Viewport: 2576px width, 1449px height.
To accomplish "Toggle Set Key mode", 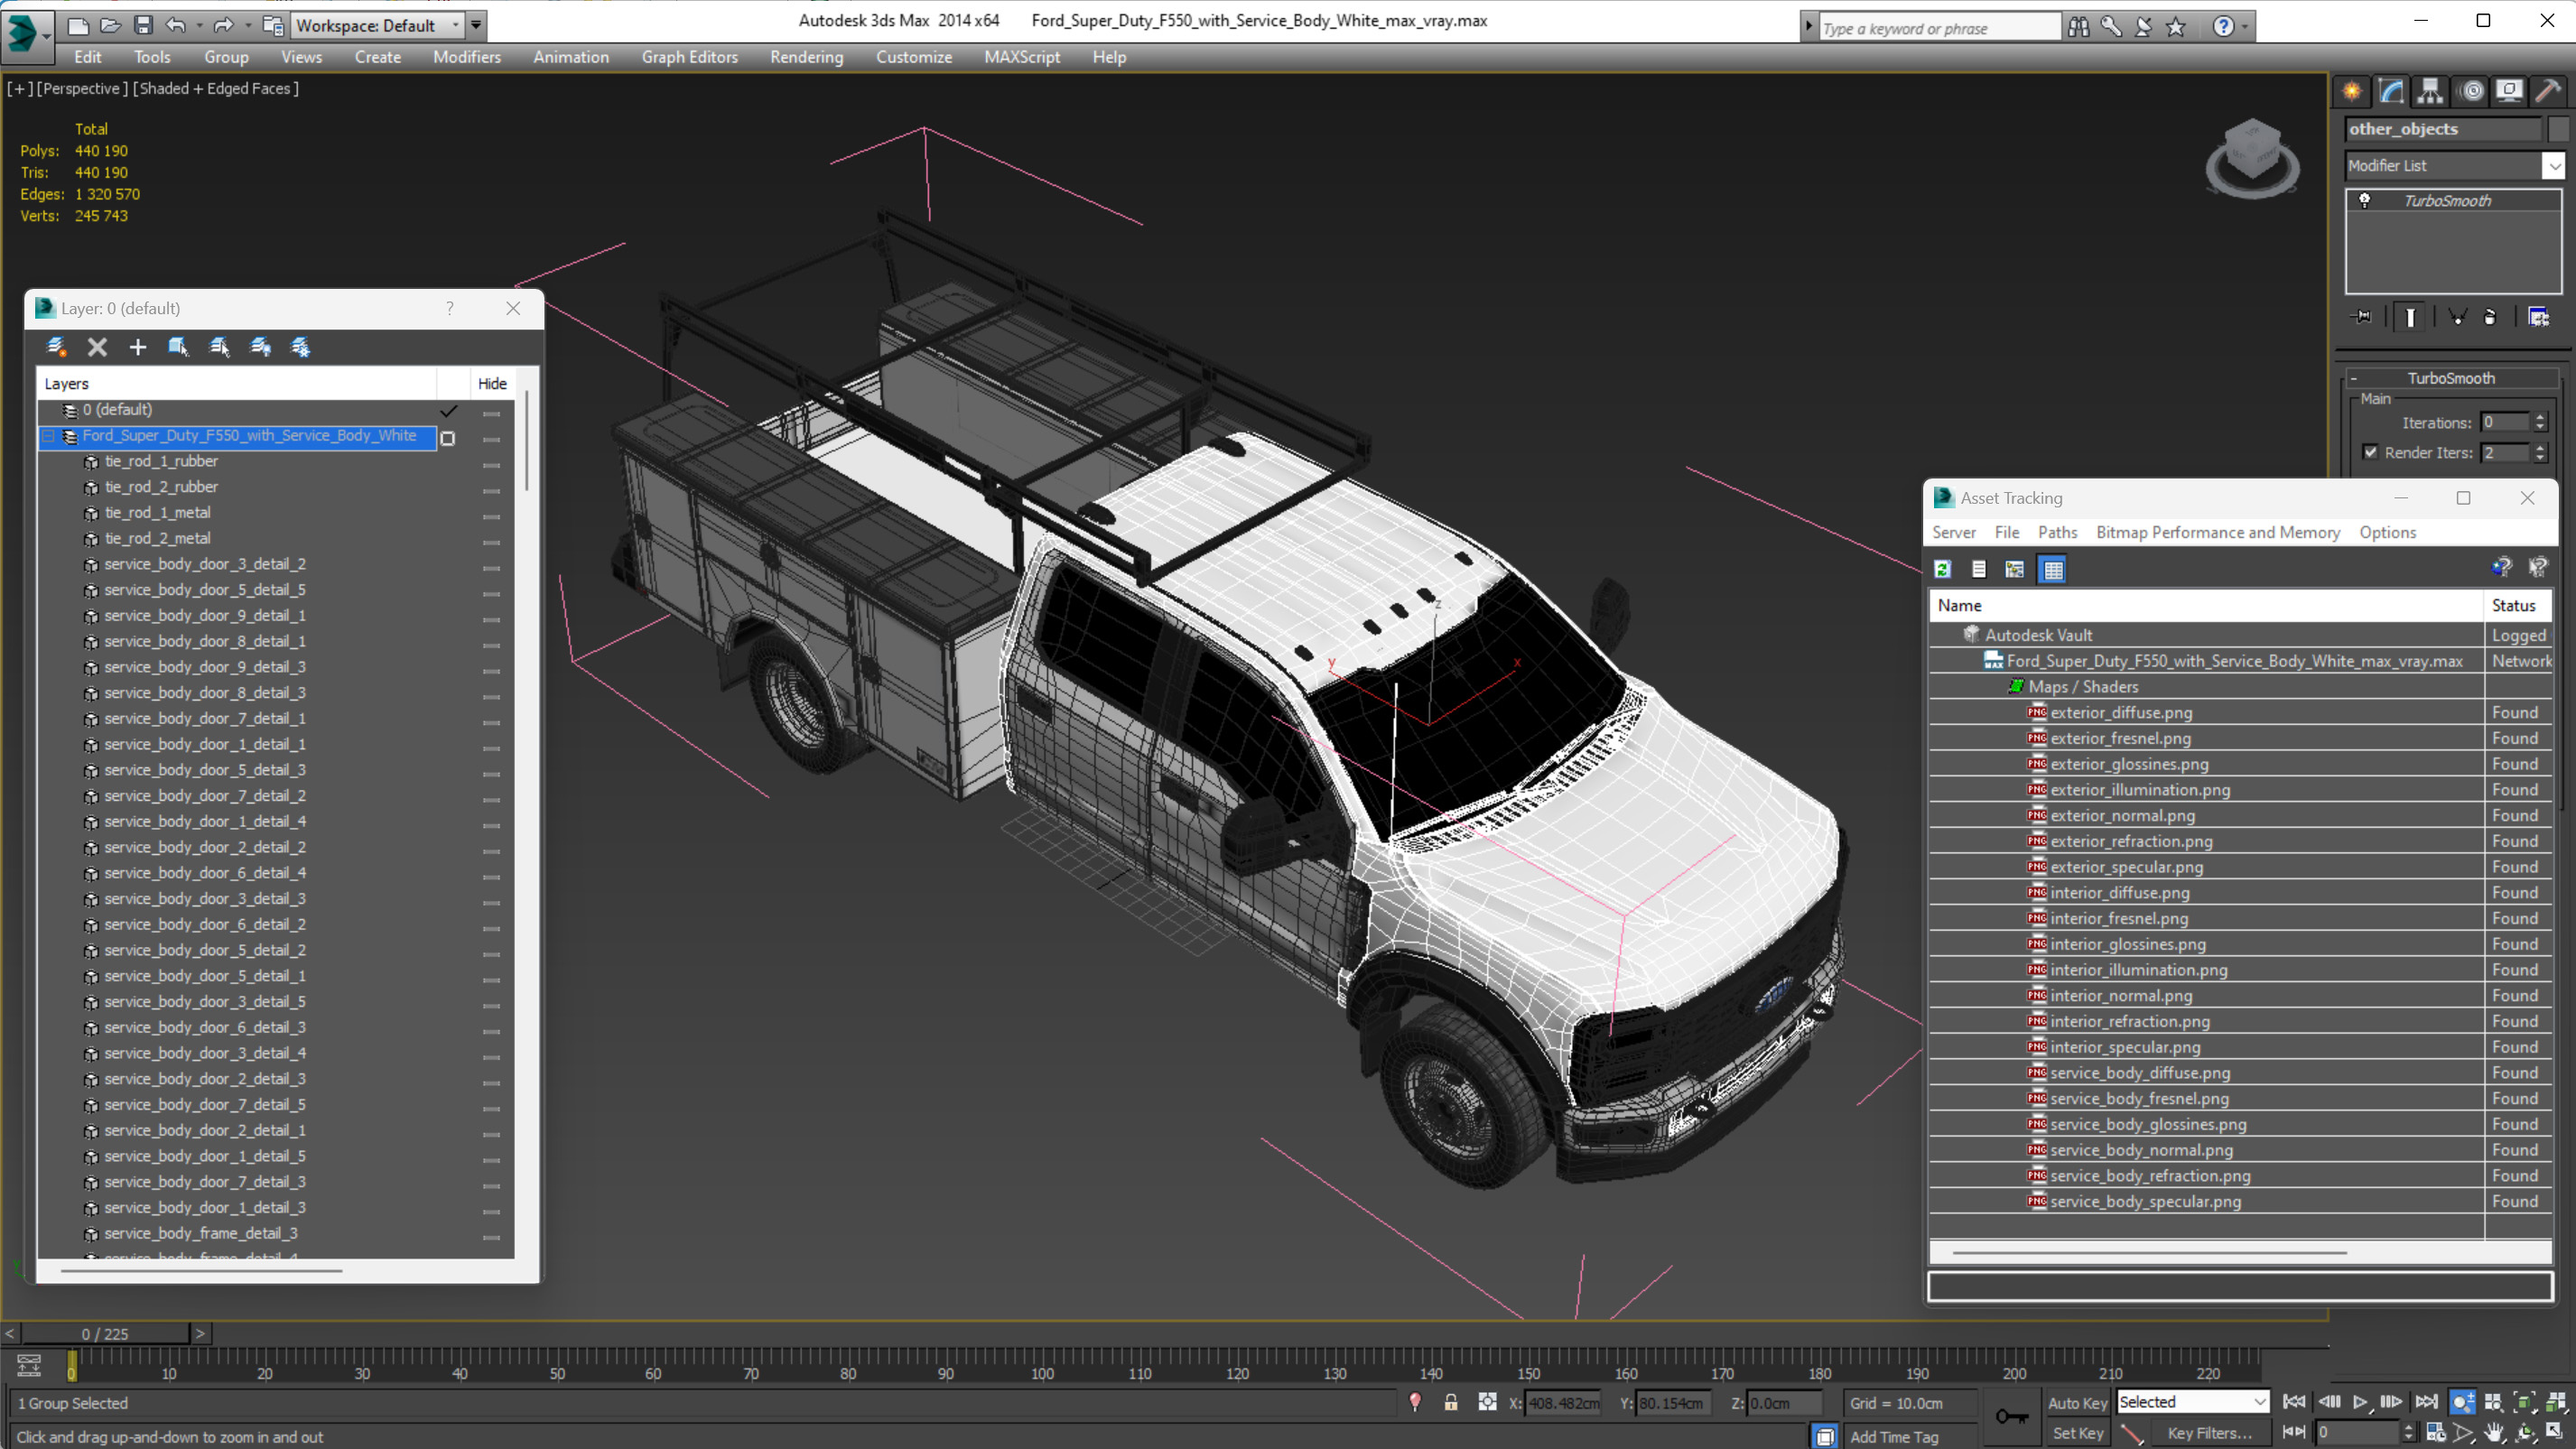I will (x=2077, y=1433).
